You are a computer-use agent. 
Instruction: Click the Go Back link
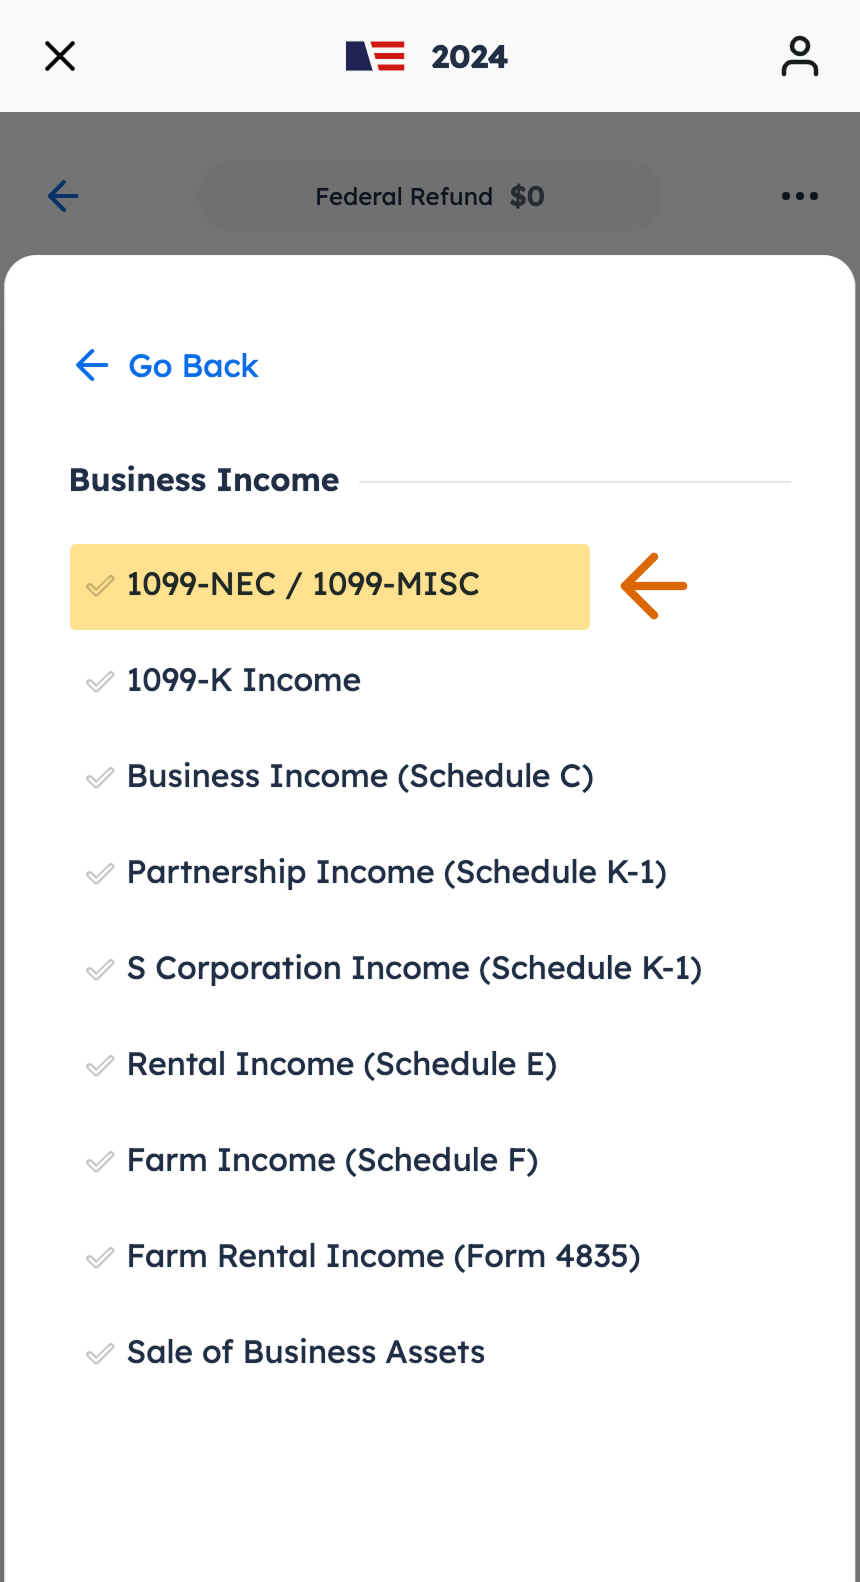165,365
